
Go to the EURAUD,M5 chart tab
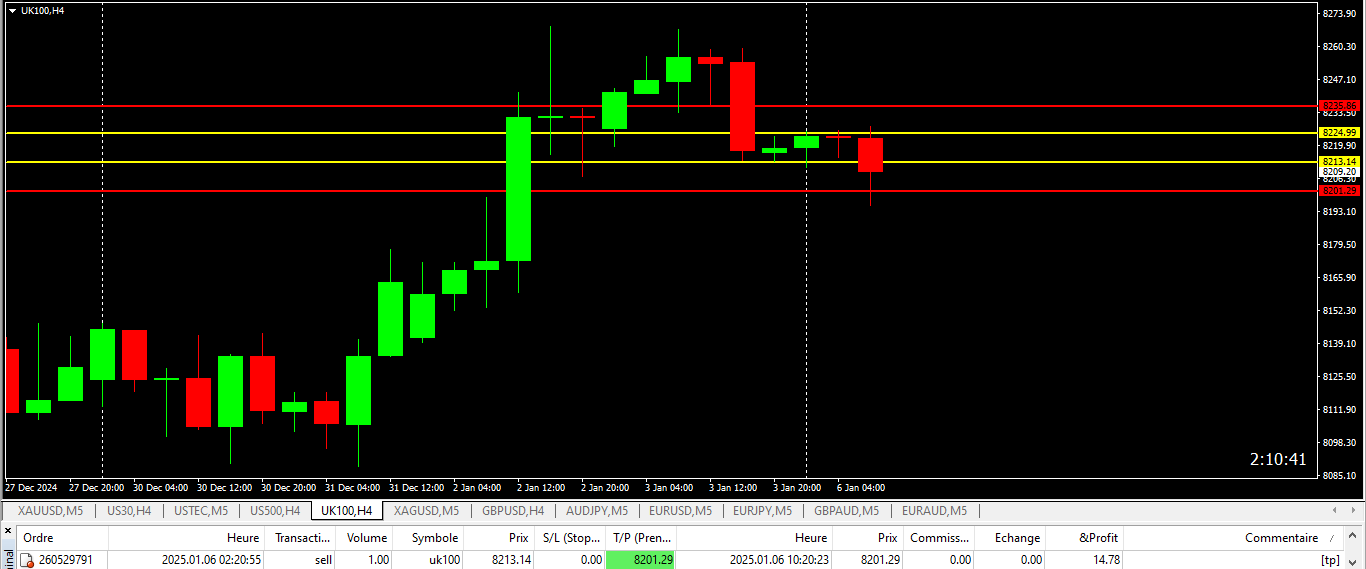pos(934,511)
